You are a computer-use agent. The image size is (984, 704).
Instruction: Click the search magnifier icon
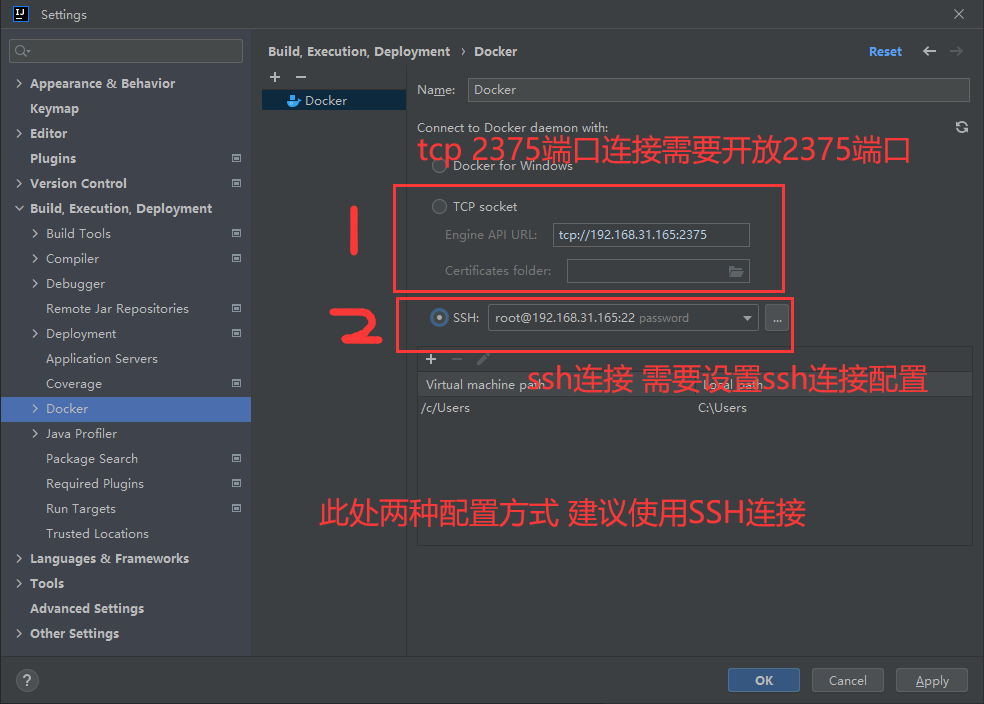22,51
